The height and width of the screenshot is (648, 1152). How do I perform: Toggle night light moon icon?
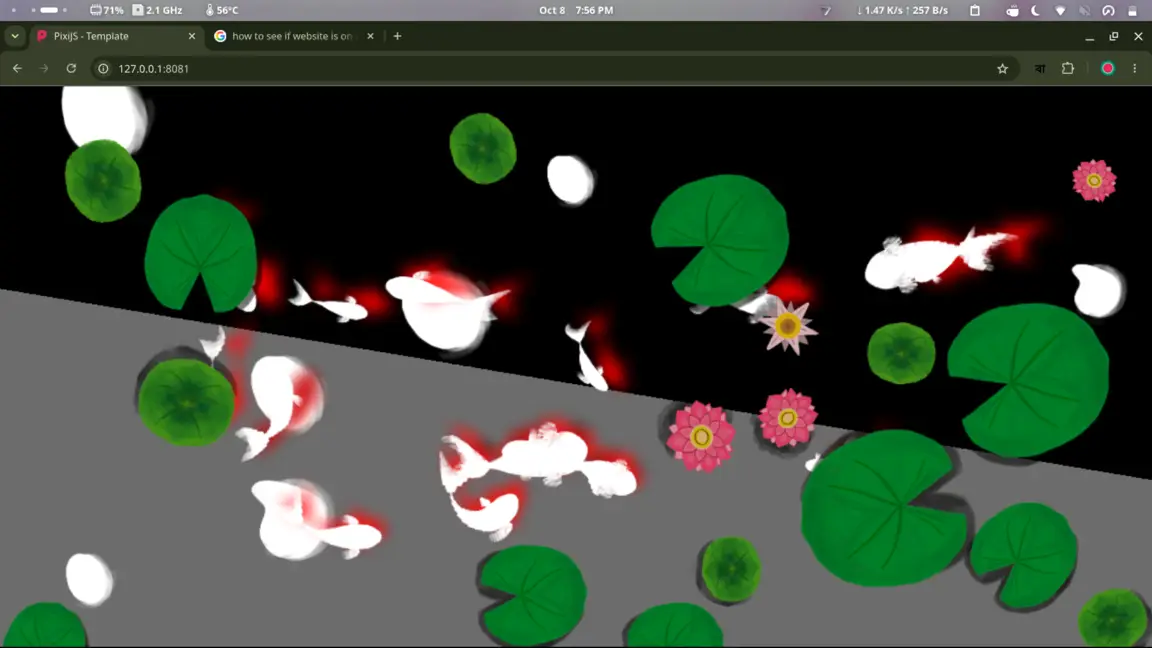pyautogui.click(x=1036, y=10)
